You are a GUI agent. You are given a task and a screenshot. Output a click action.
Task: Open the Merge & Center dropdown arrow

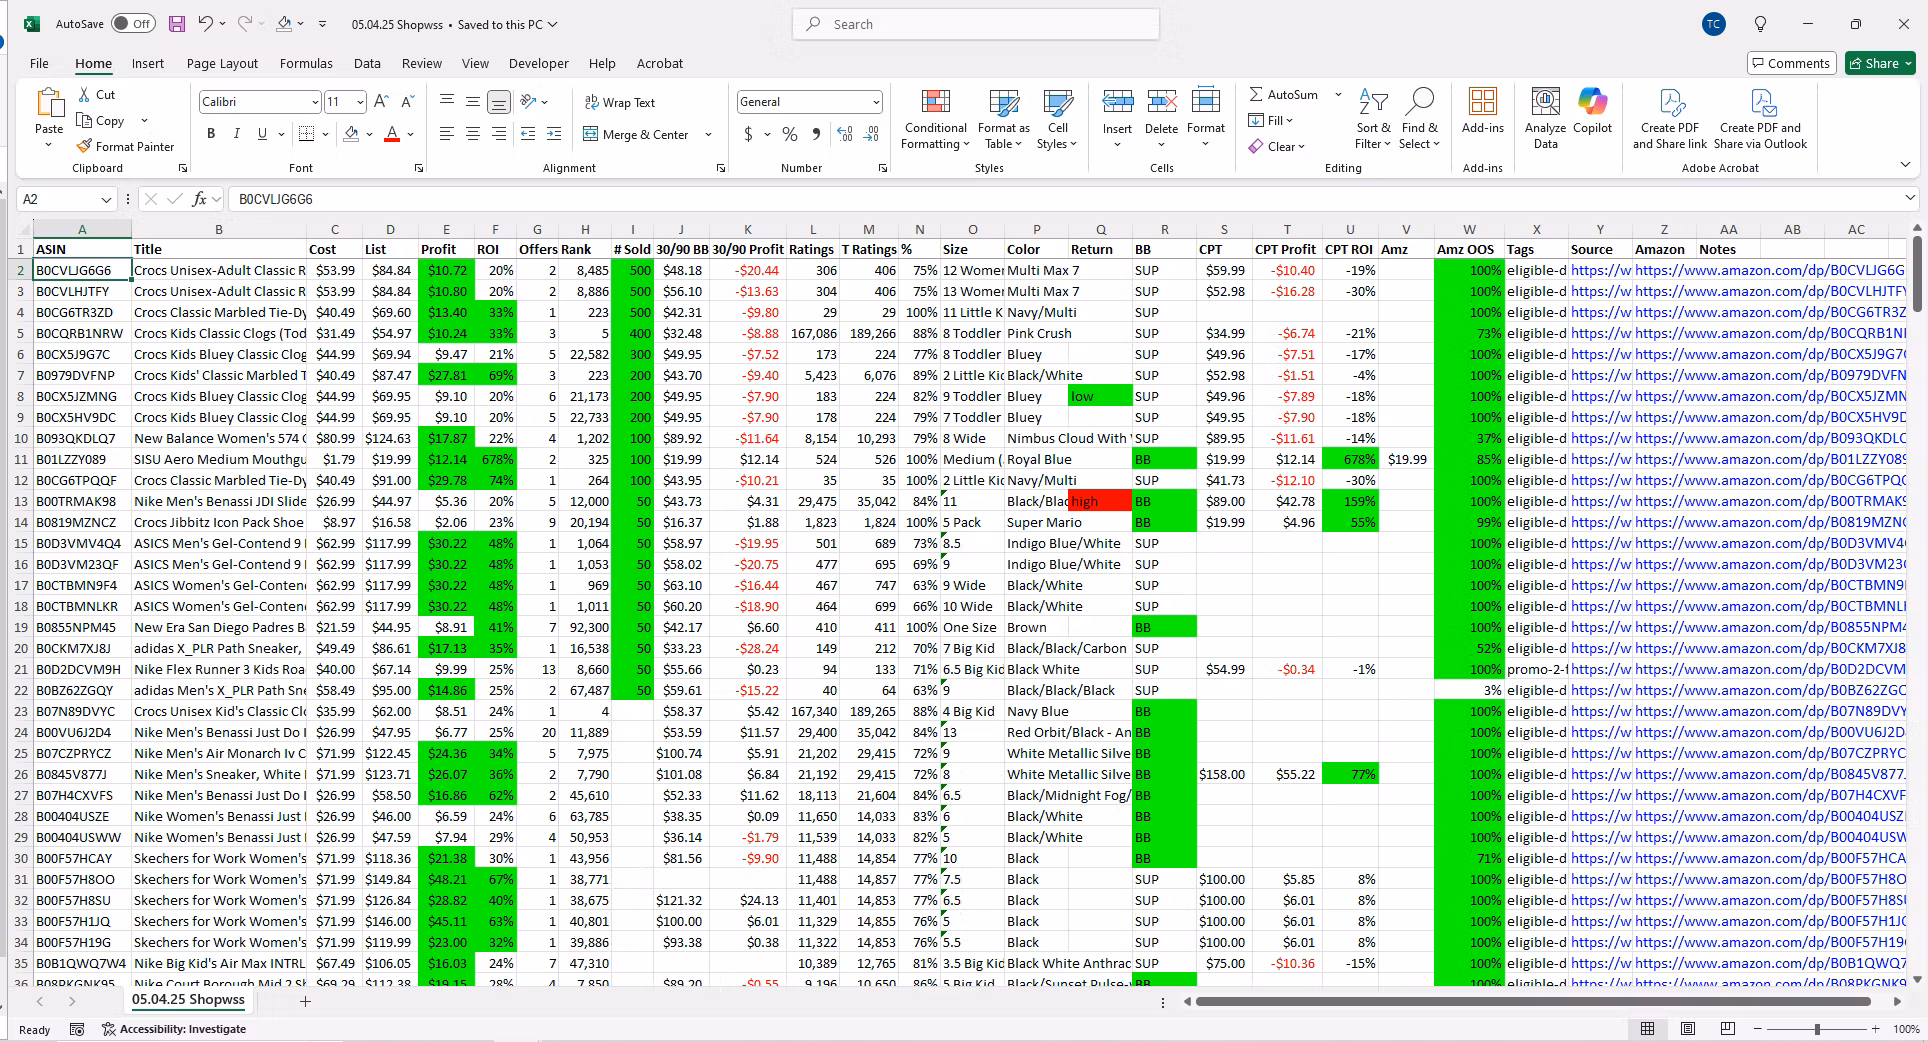point(708,134)
